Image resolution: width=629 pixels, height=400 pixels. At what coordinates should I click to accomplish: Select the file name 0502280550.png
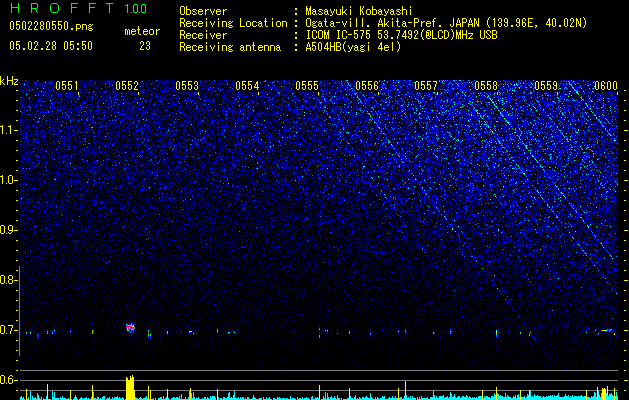51,26
